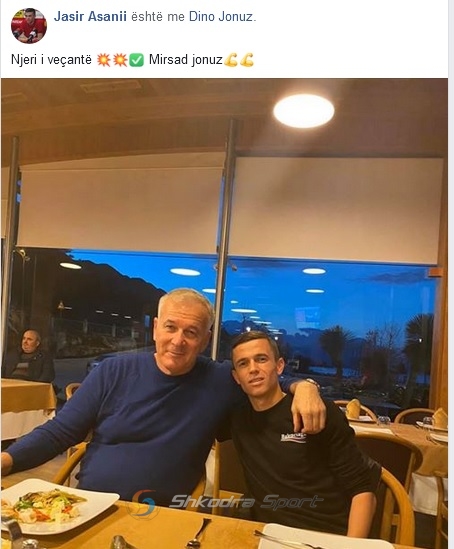The width and height of the screenshot is (454, 549).
Task: Click the second collision emoji in caption
Action: [120, 60]
